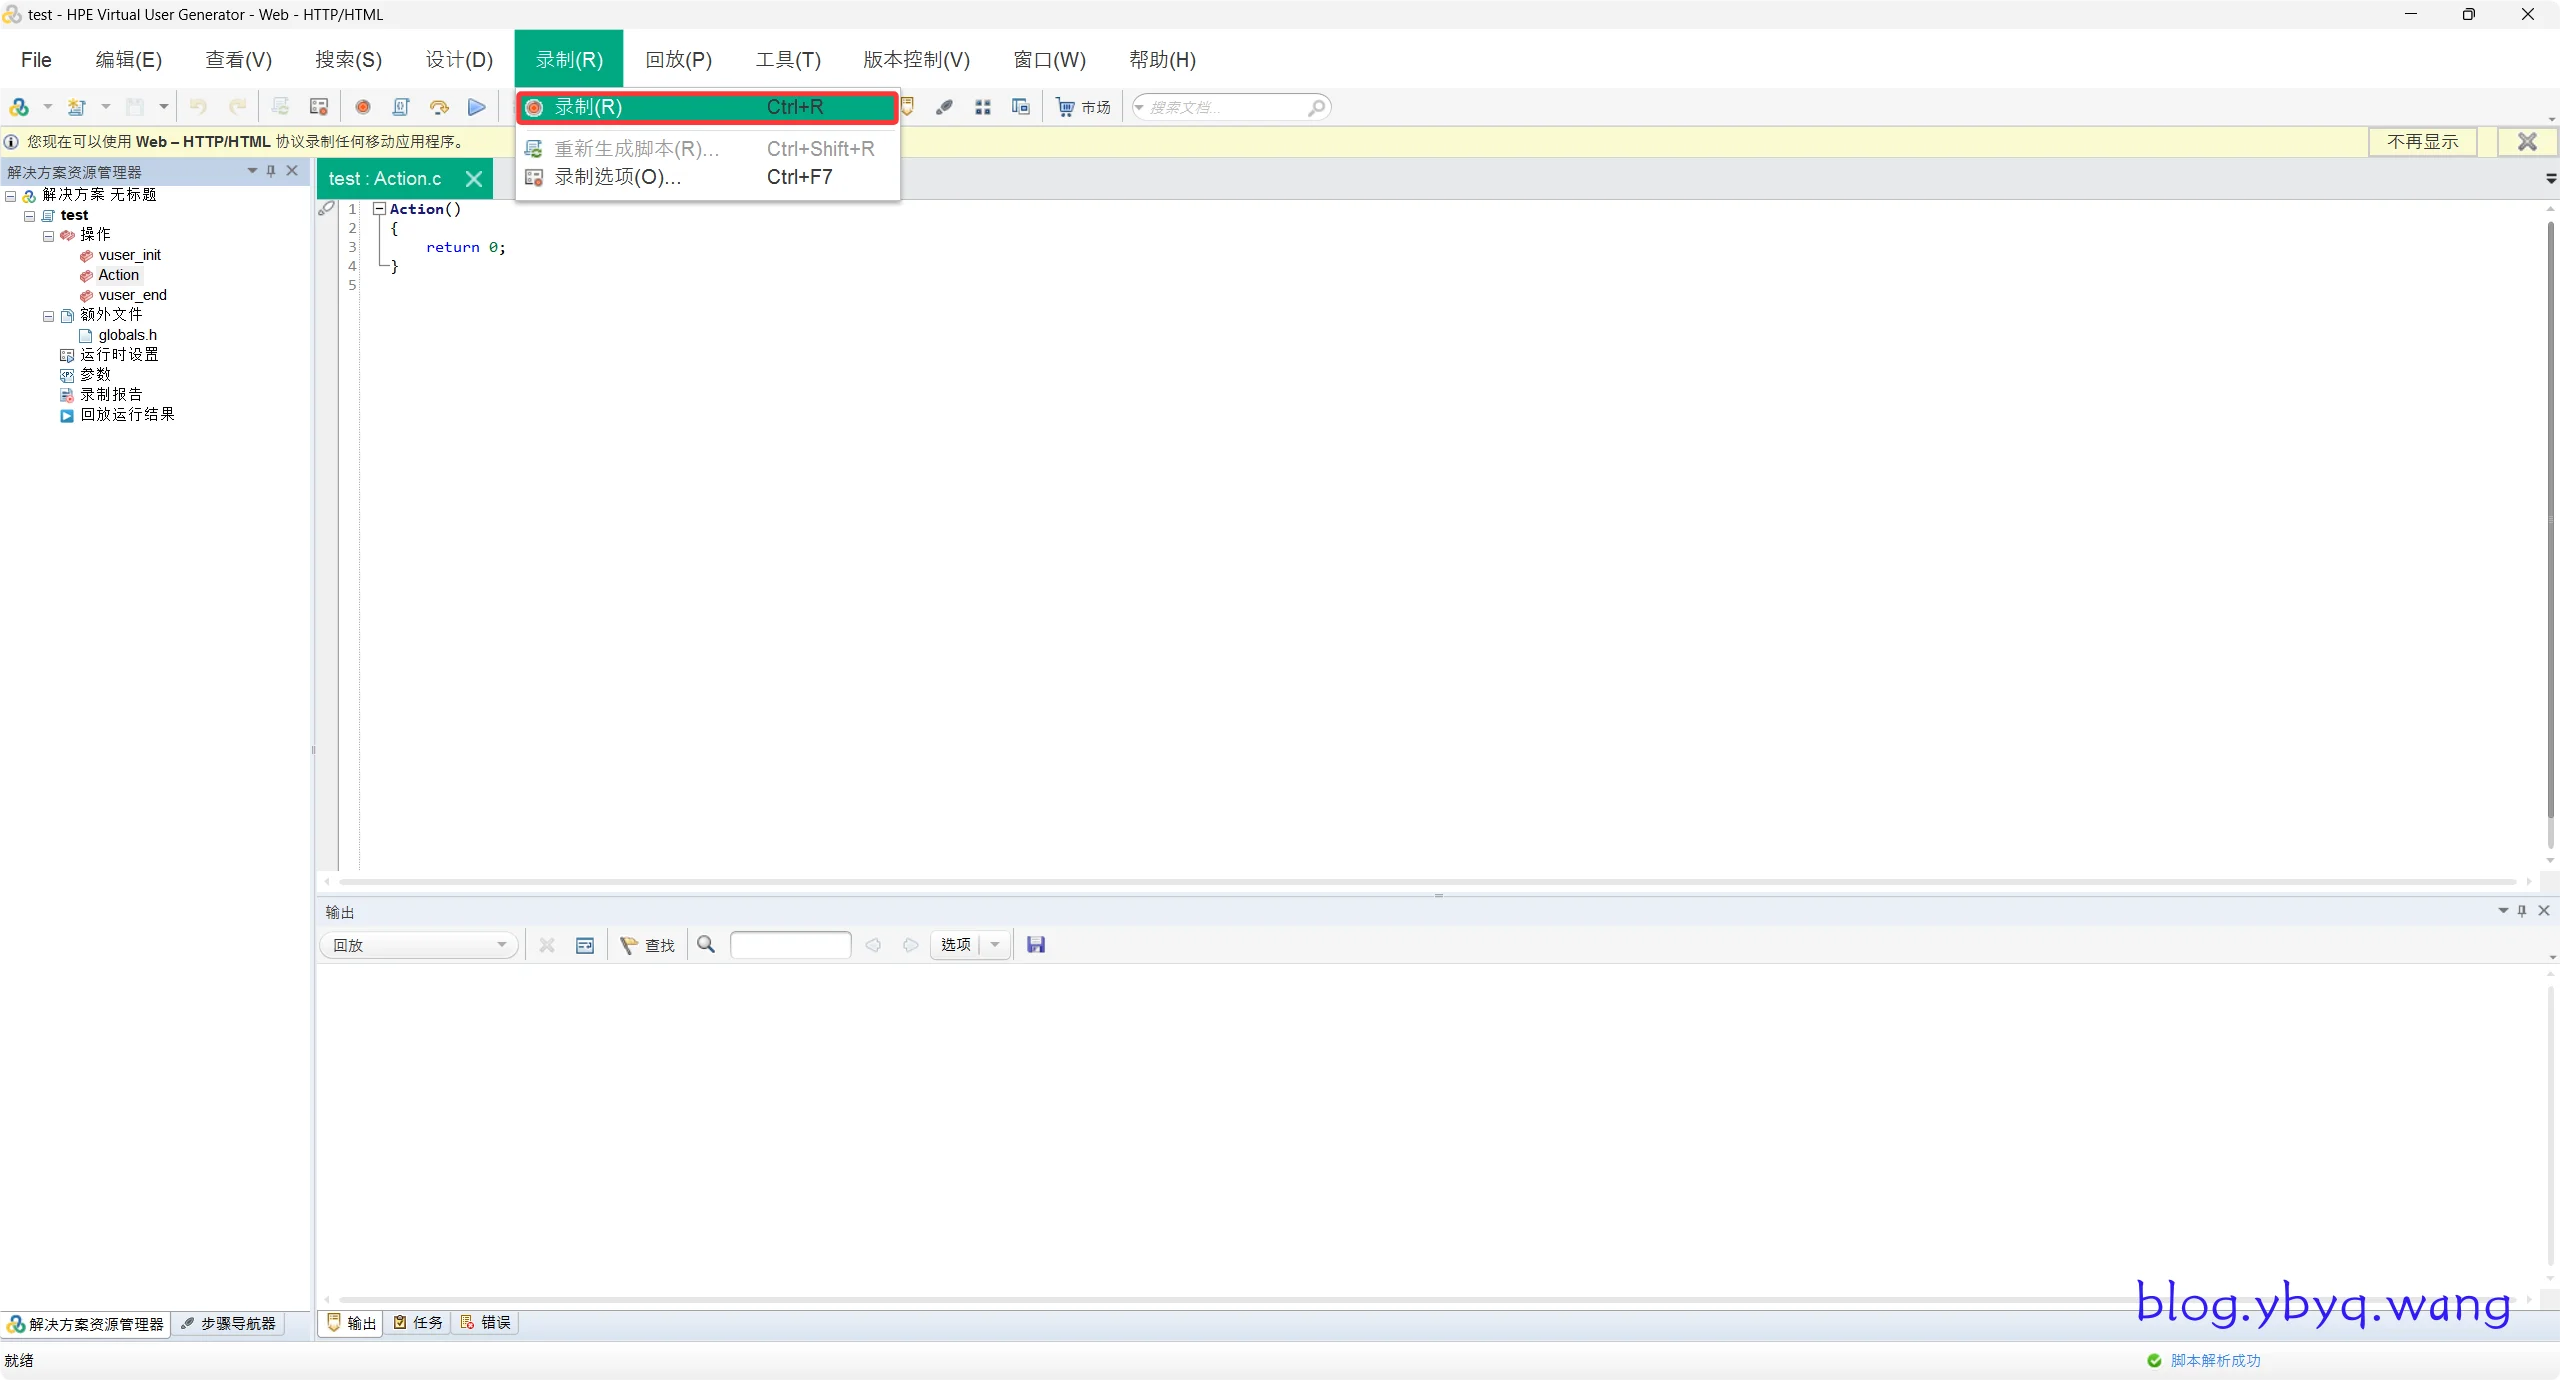Click the 查找 button in output toolbar

tap(648, 945)
